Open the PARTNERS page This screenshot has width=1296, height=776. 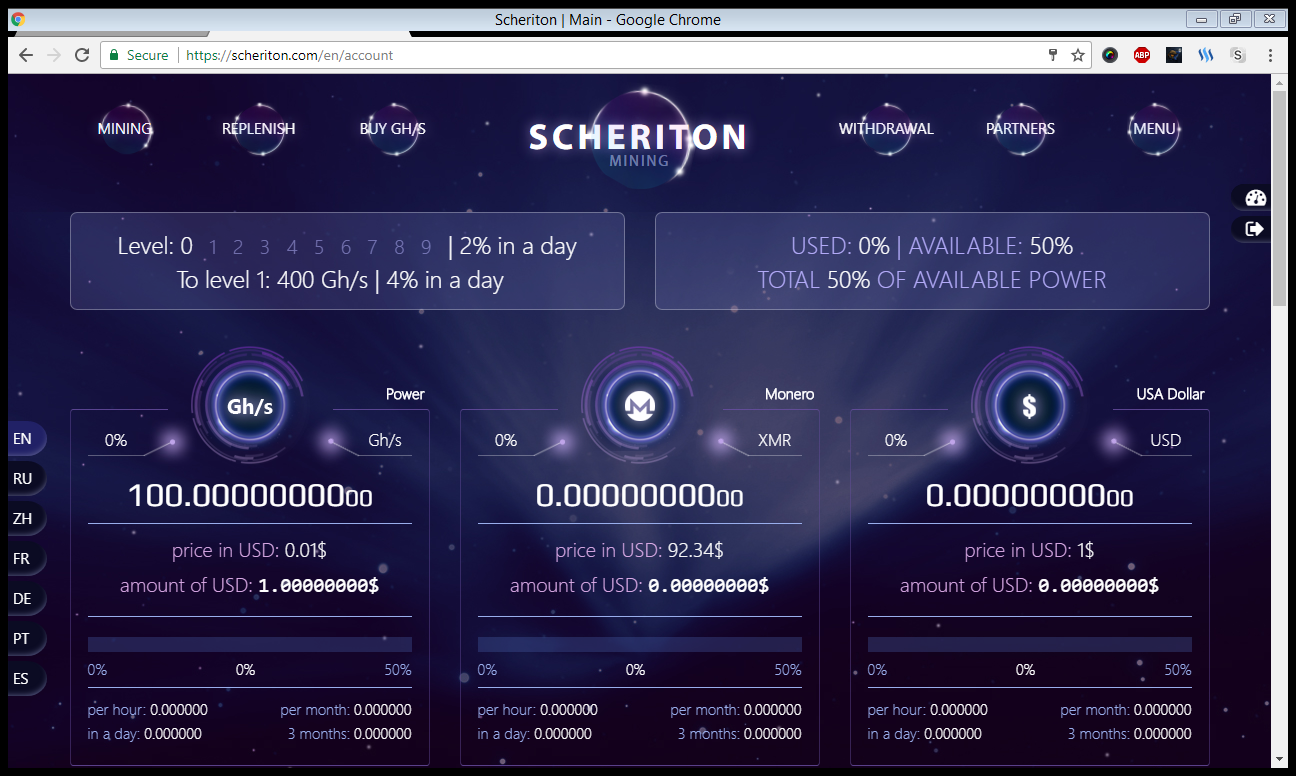pyautogui.click(x=1020, y=129)
